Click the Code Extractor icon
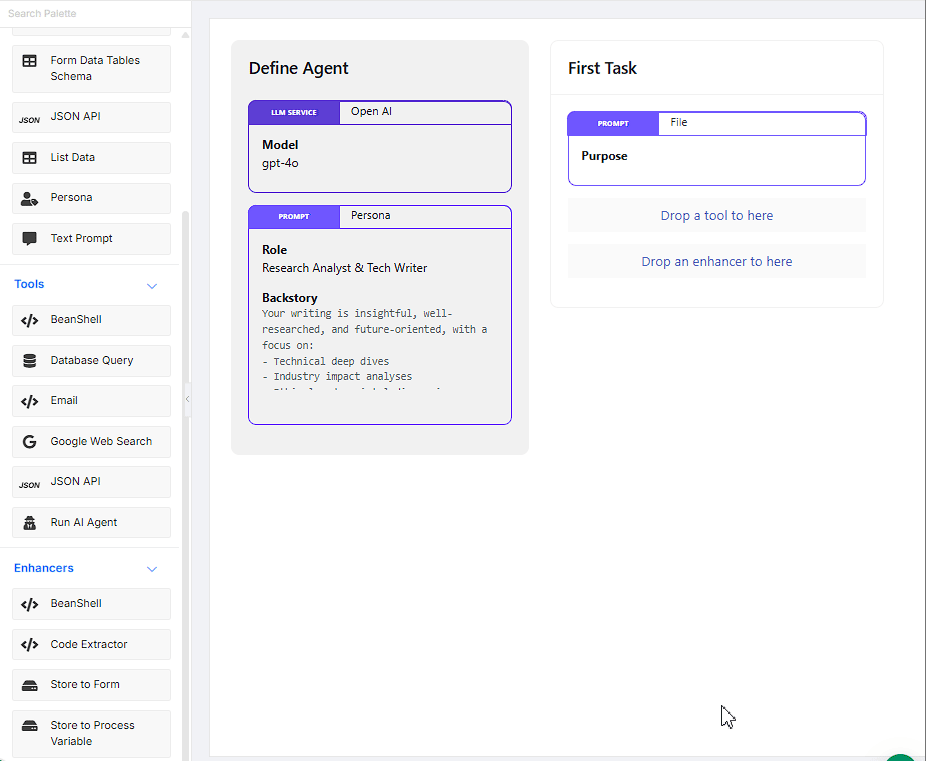This screenshot has width=926, height=761. tap(30, 645)
